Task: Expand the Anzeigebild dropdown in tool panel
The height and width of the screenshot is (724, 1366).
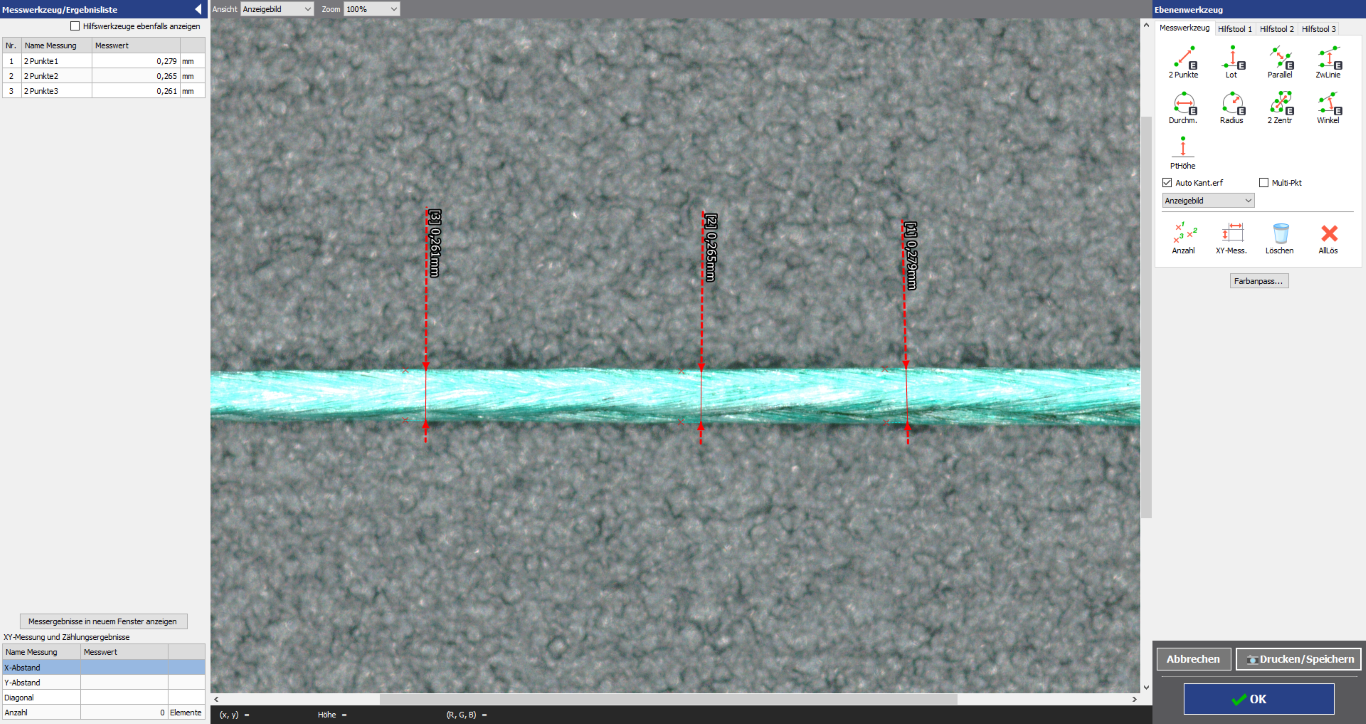Action: coord(1208,200)
